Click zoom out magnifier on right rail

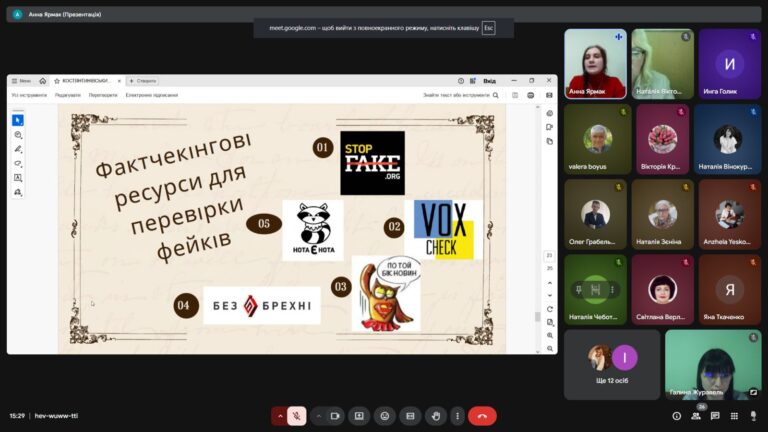pos(550,348)
